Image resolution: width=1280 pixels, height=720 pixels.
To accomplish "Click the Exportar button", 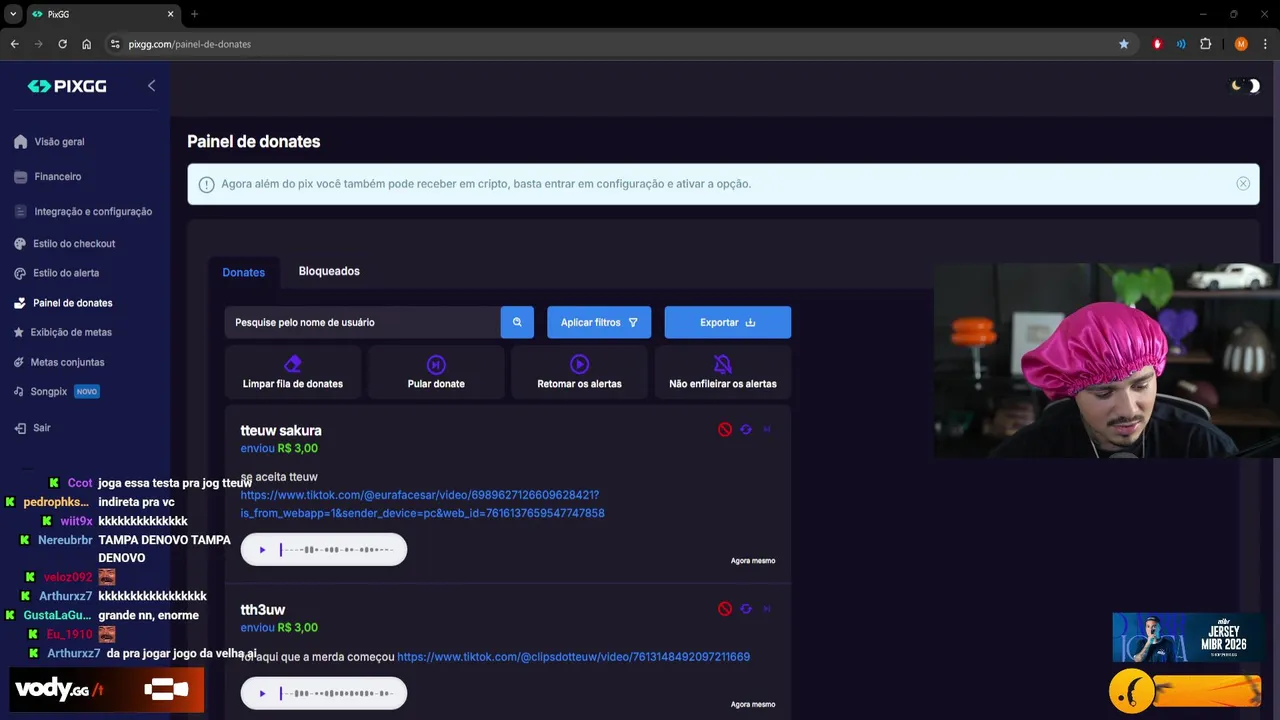I will [728, 322].
